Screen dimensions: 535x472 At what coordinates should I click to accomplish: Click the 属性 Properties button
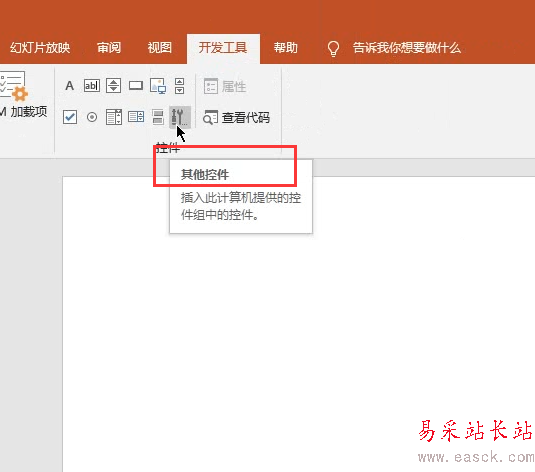point(225,86)
